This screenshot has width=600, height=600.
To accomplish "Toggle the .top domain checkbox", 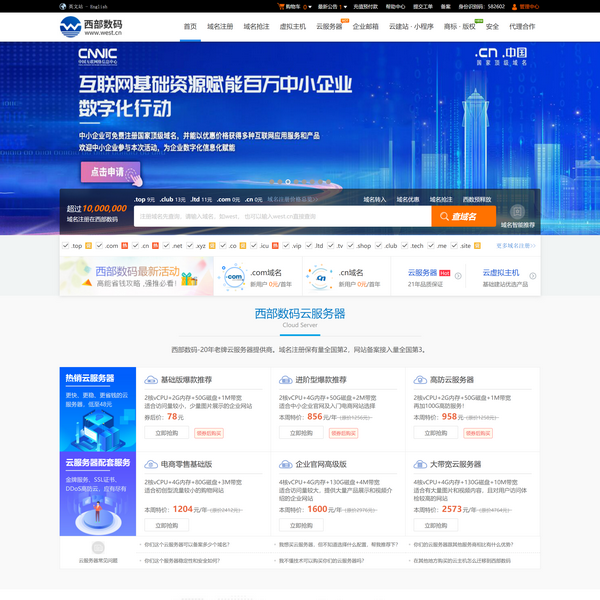I will point(65,245).
